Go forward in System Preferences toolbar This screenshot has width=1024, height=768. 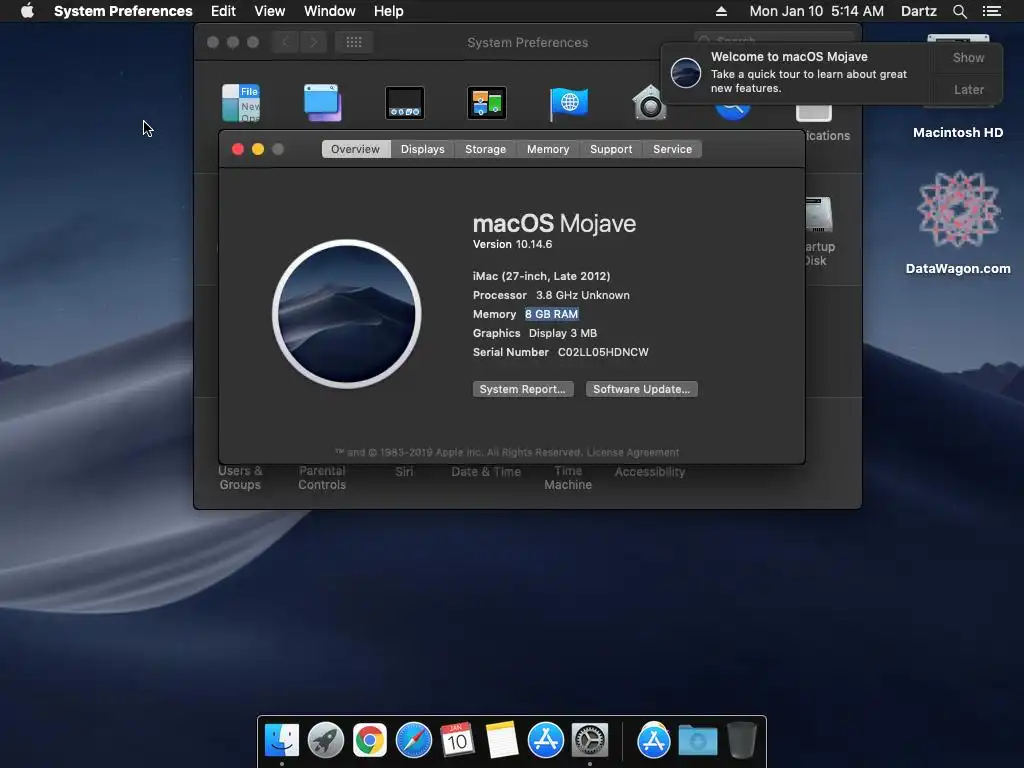click(313, 42)
